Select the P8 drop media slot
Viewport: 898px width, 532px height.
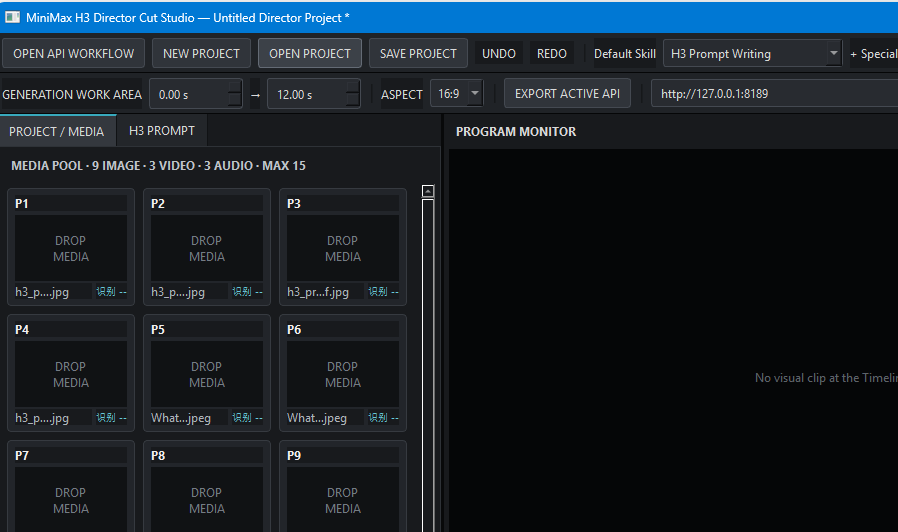pos(207,500)
